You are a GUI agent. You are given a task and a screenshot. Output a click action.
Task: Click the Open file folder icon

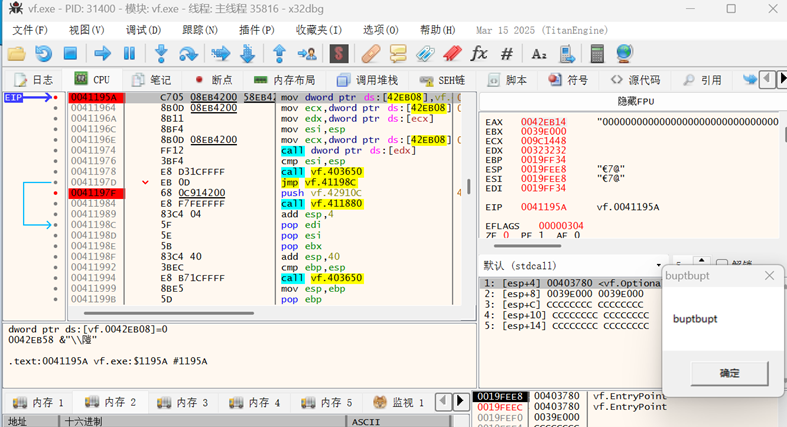[x=16, y=53]
